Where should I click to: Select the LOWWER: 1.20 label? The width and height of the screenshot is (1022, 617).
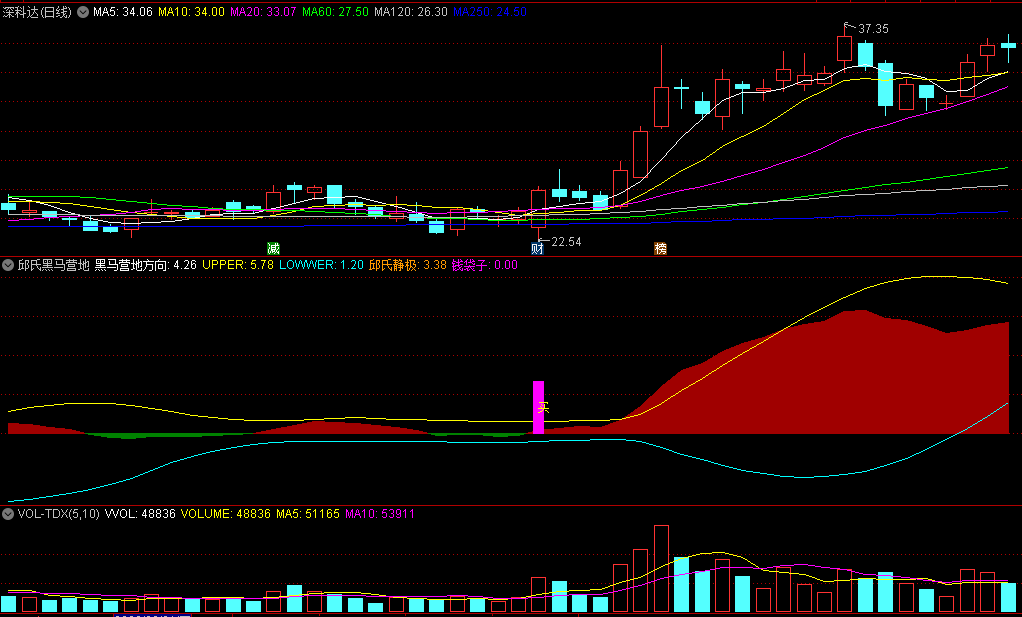tap(321, 265)
